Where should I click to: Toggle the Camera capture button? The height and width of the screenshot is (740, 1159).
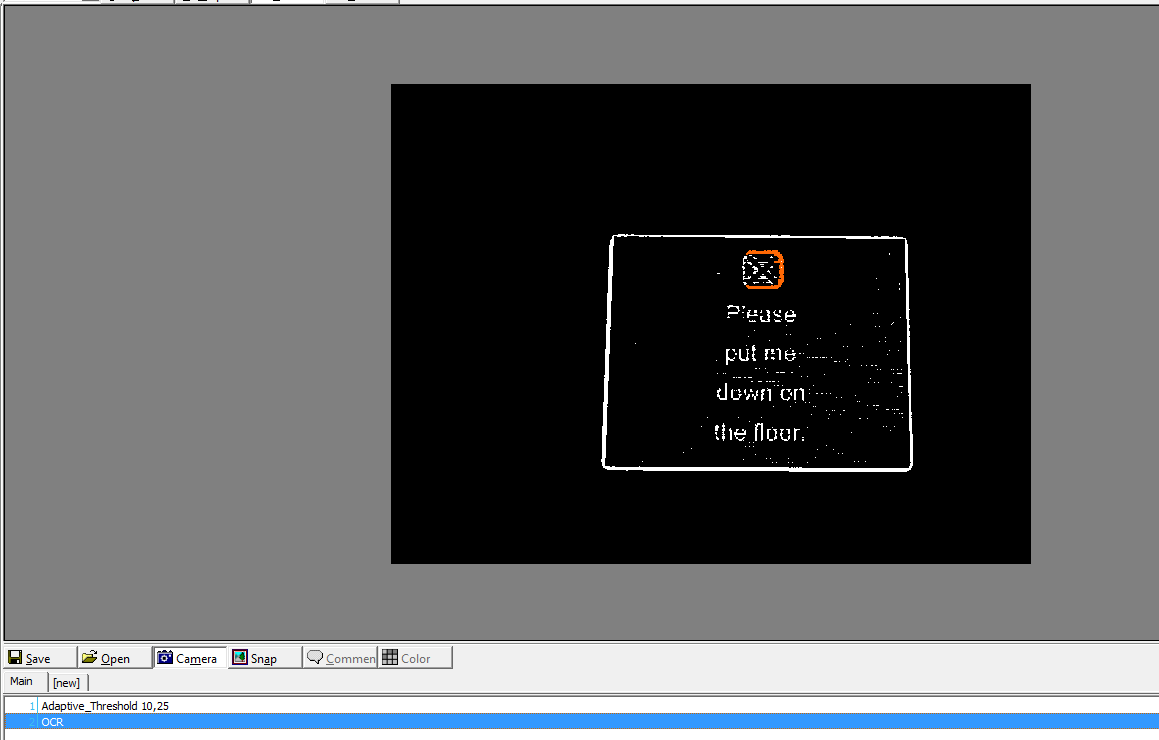190,658
